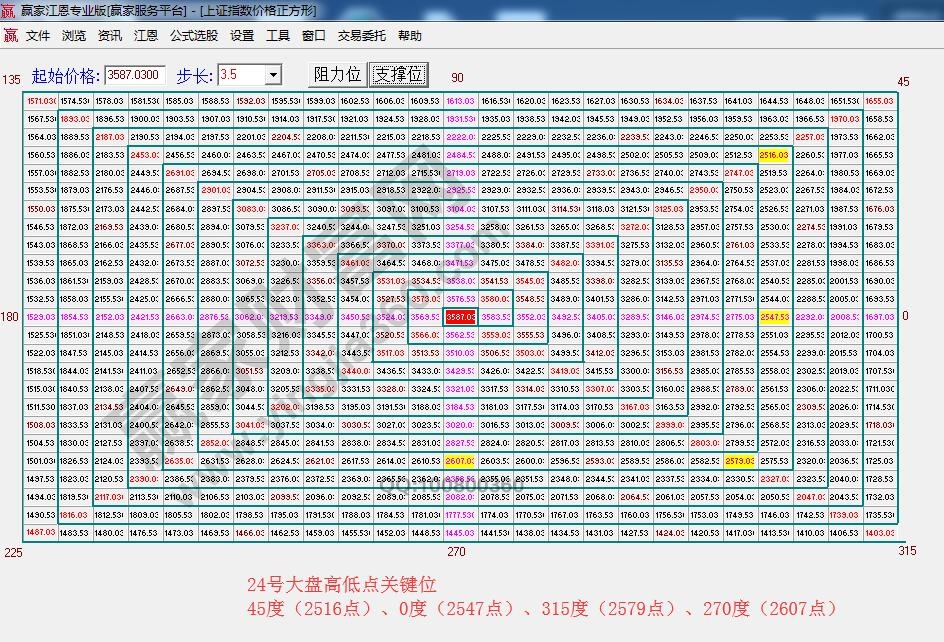944x642 pixels.
Task: Open the 资讯 menu
Action: tap(109, 35)
